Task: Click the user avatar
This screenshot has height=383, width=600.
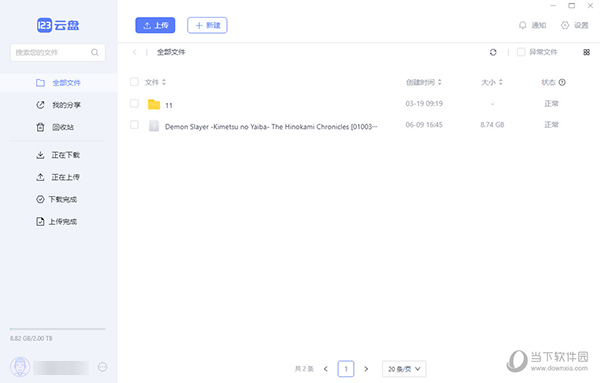Action: 20,367
